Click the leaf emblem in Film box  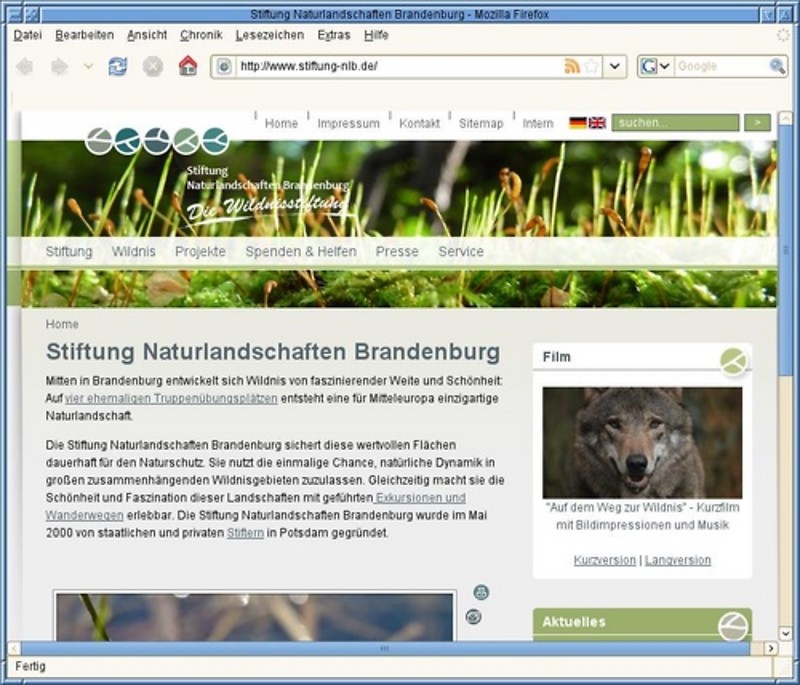[734, 361]
